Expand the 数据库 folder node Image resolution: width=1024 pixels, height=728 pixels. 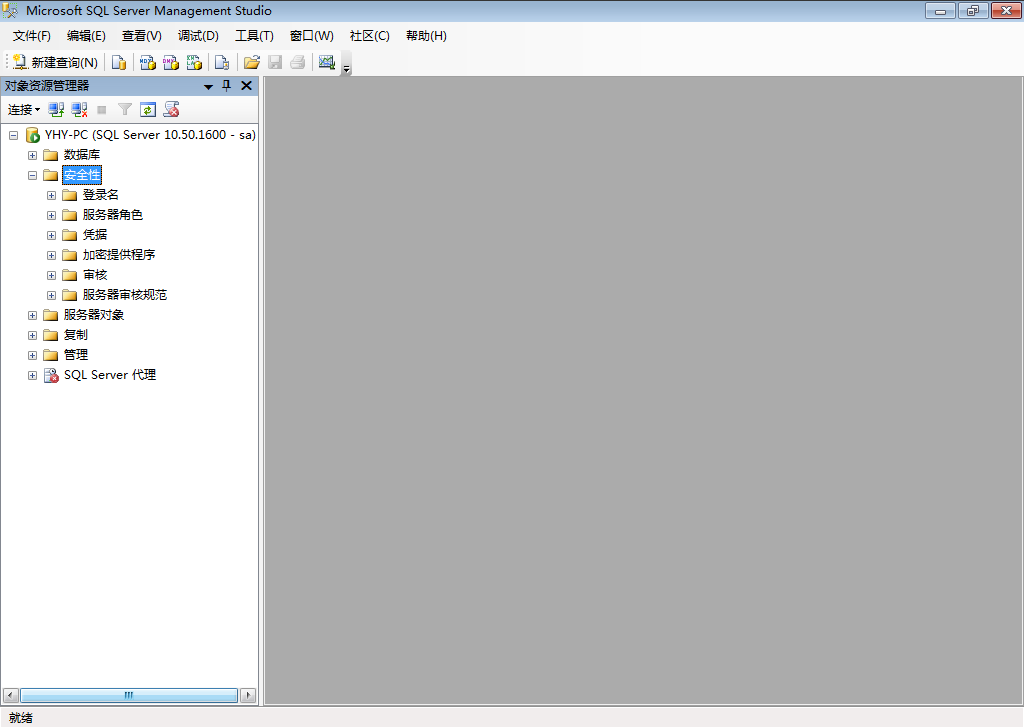tap(32, 155)
